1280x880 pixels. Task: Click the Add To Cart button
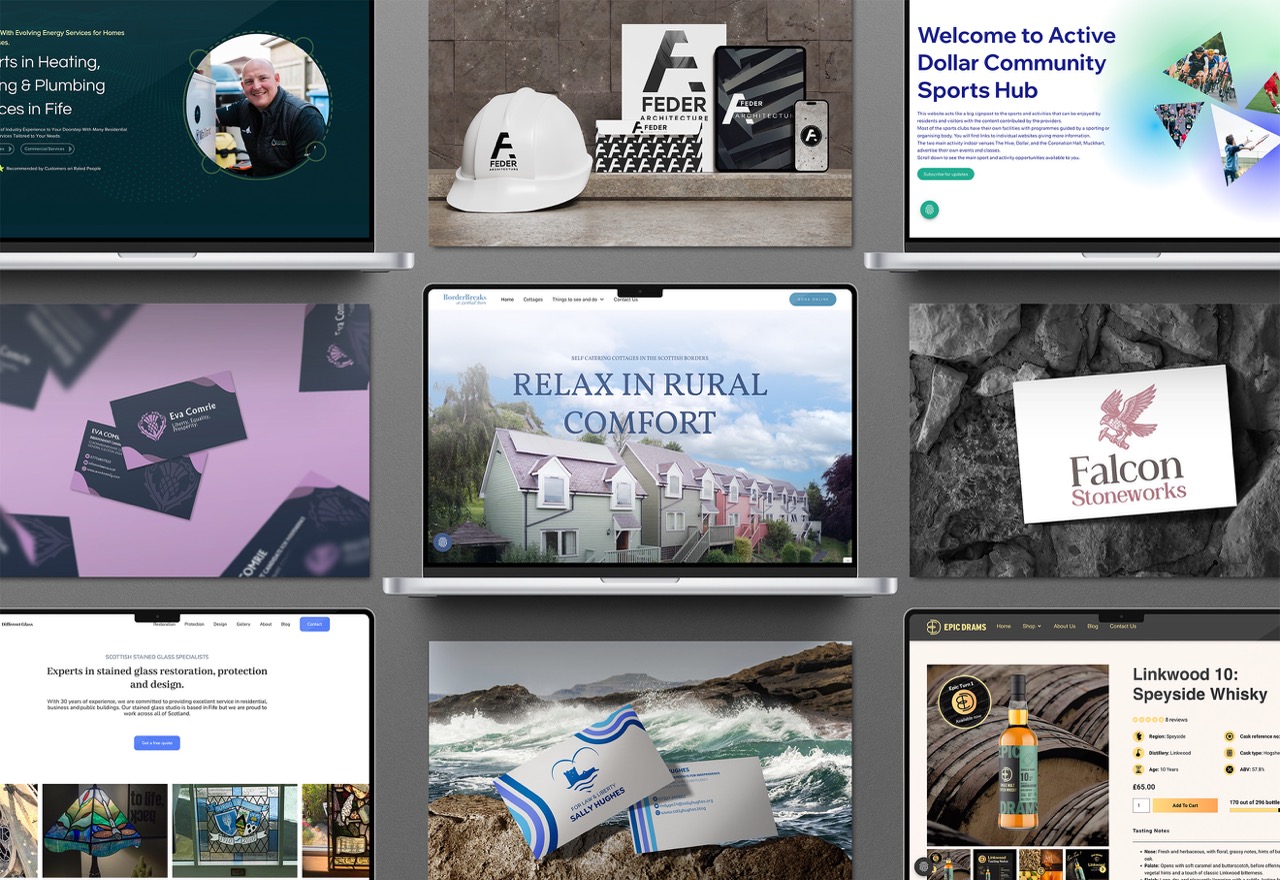(1185, 805)
